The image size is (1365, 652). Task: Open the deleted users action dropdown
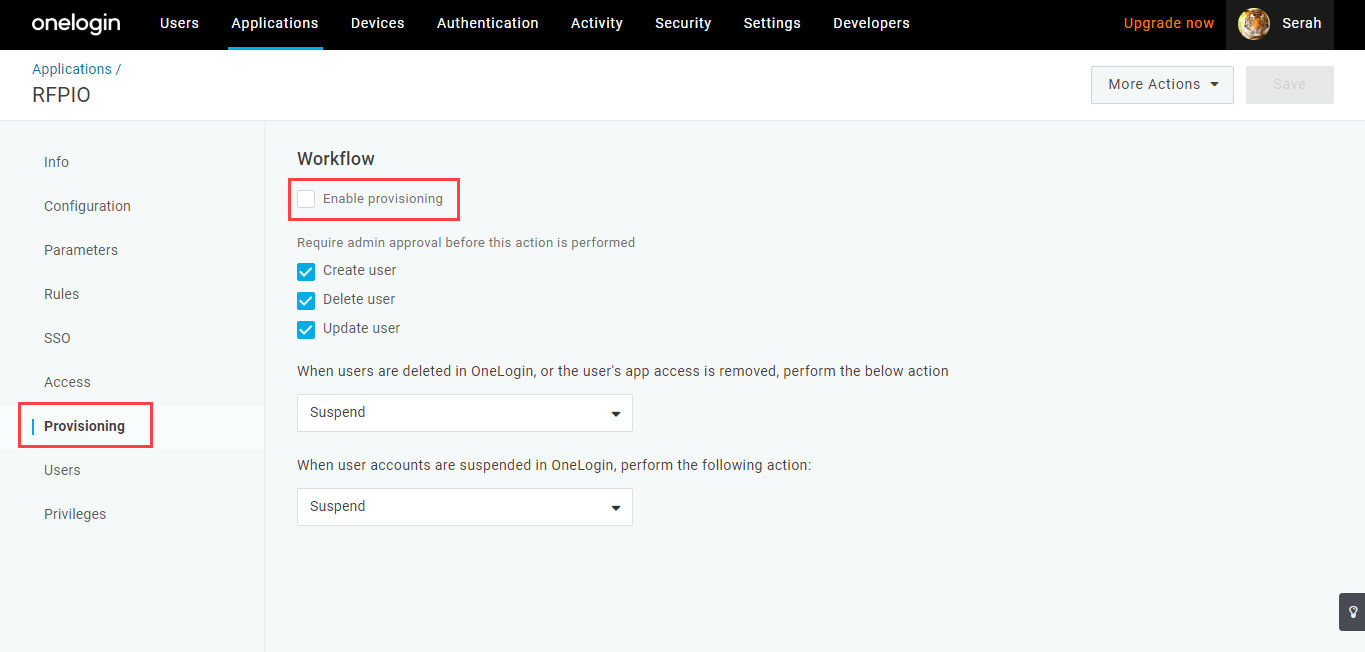click(x=465, y=413)
